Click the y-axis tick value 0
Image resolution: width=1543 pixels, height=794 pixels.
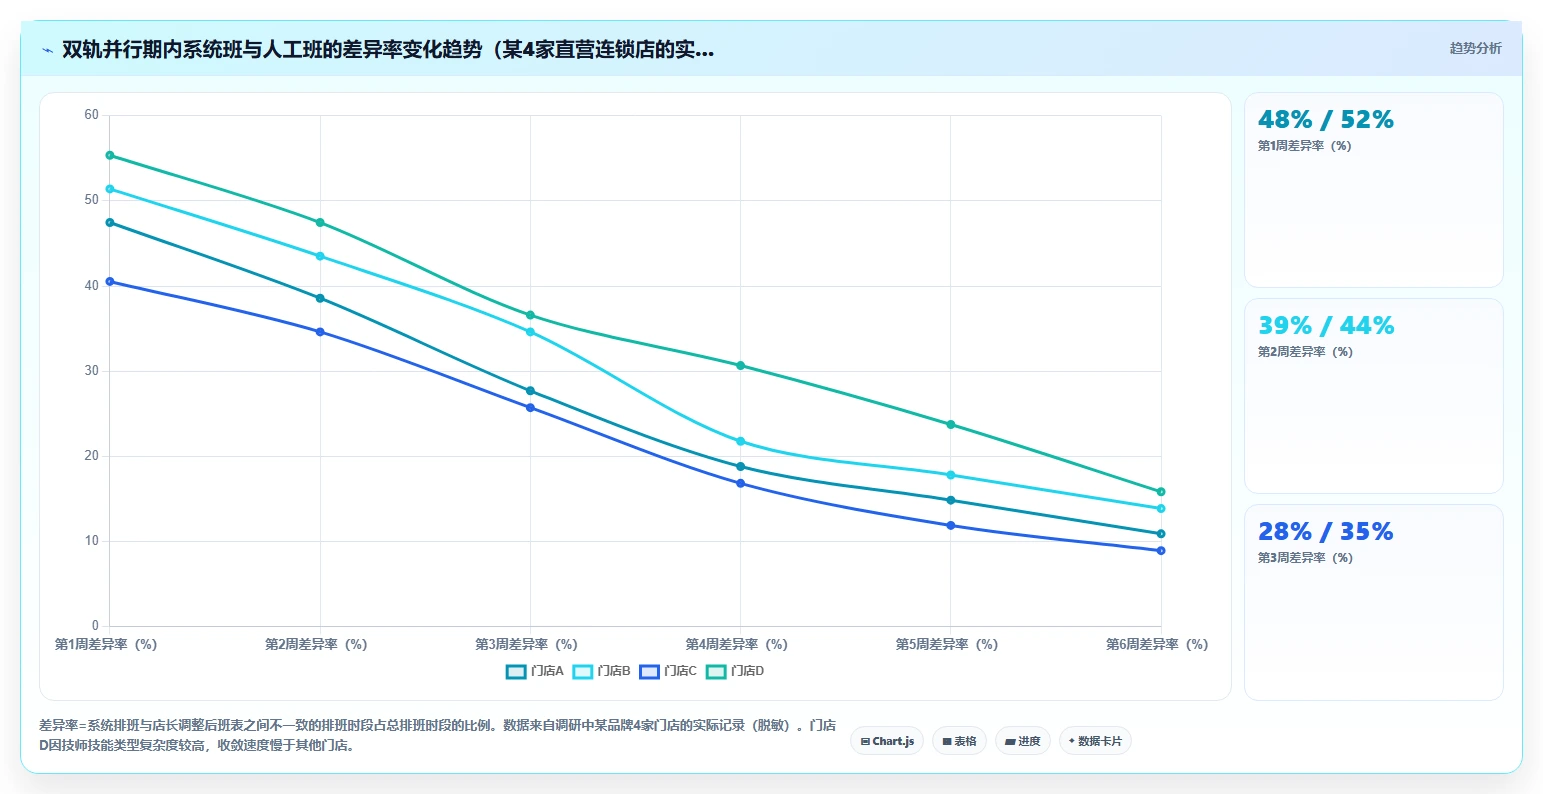click(95, 626)
